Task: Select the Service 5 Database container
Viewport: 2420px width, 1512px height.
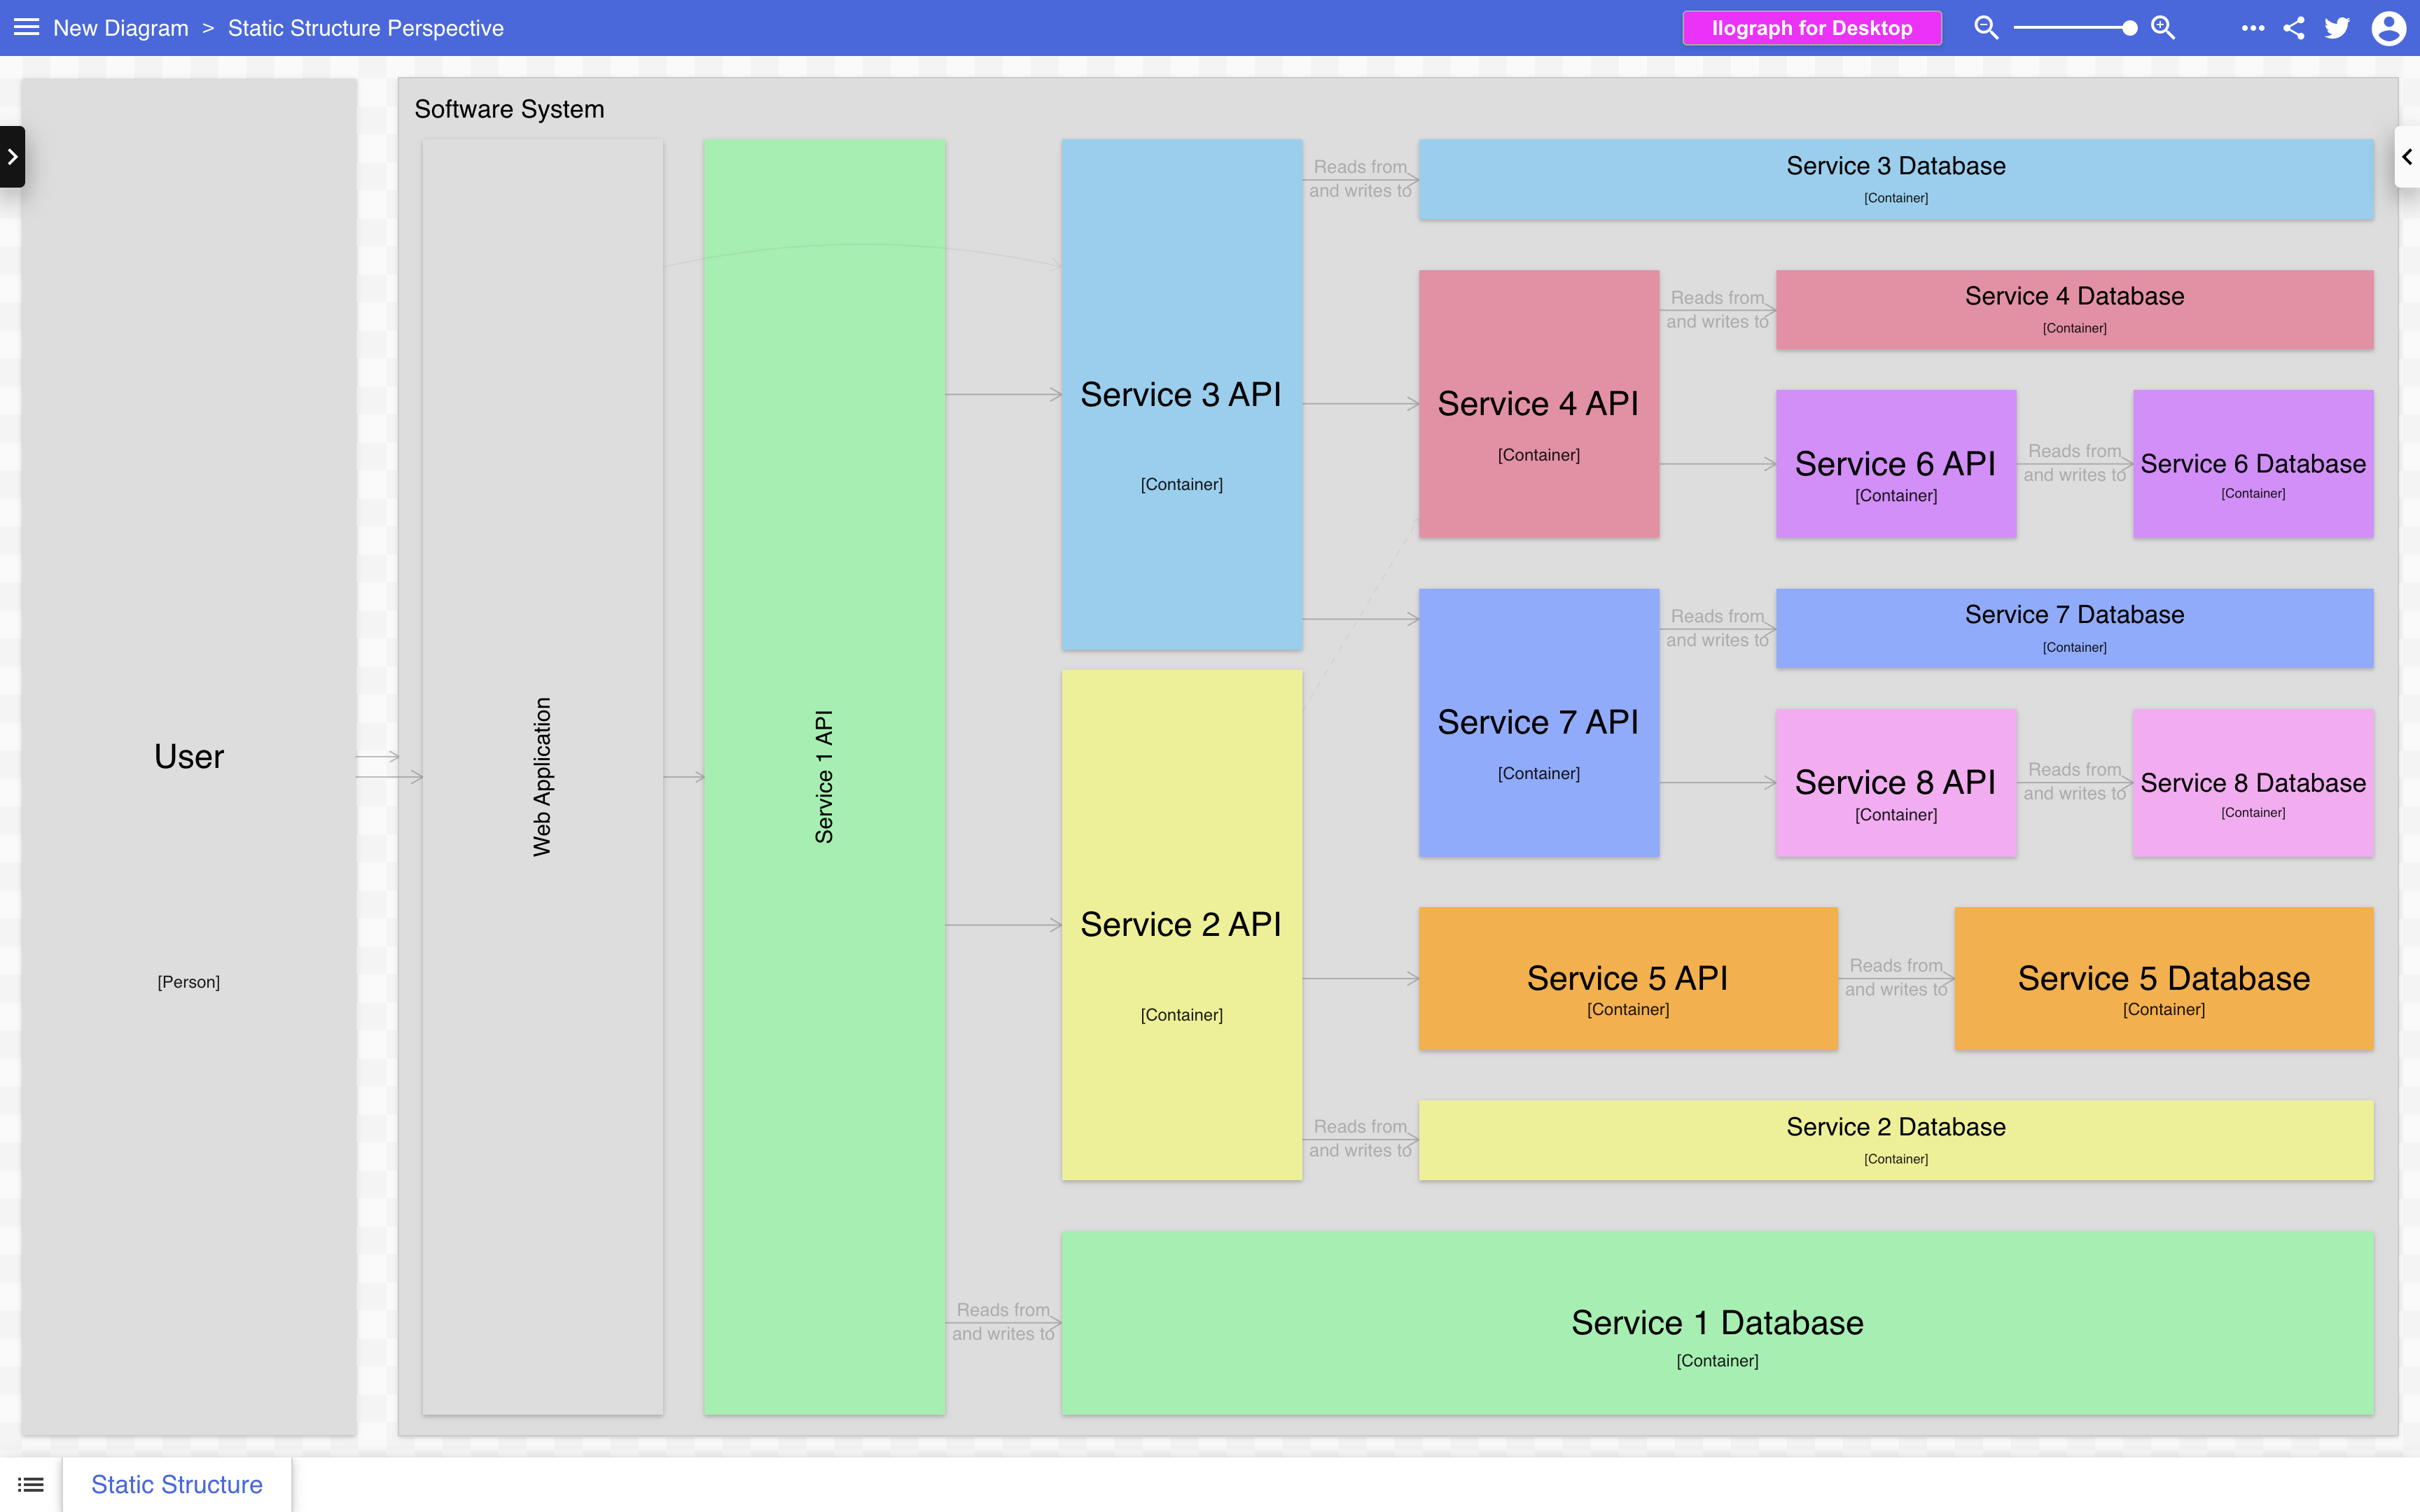Action: coord(2163,979)
